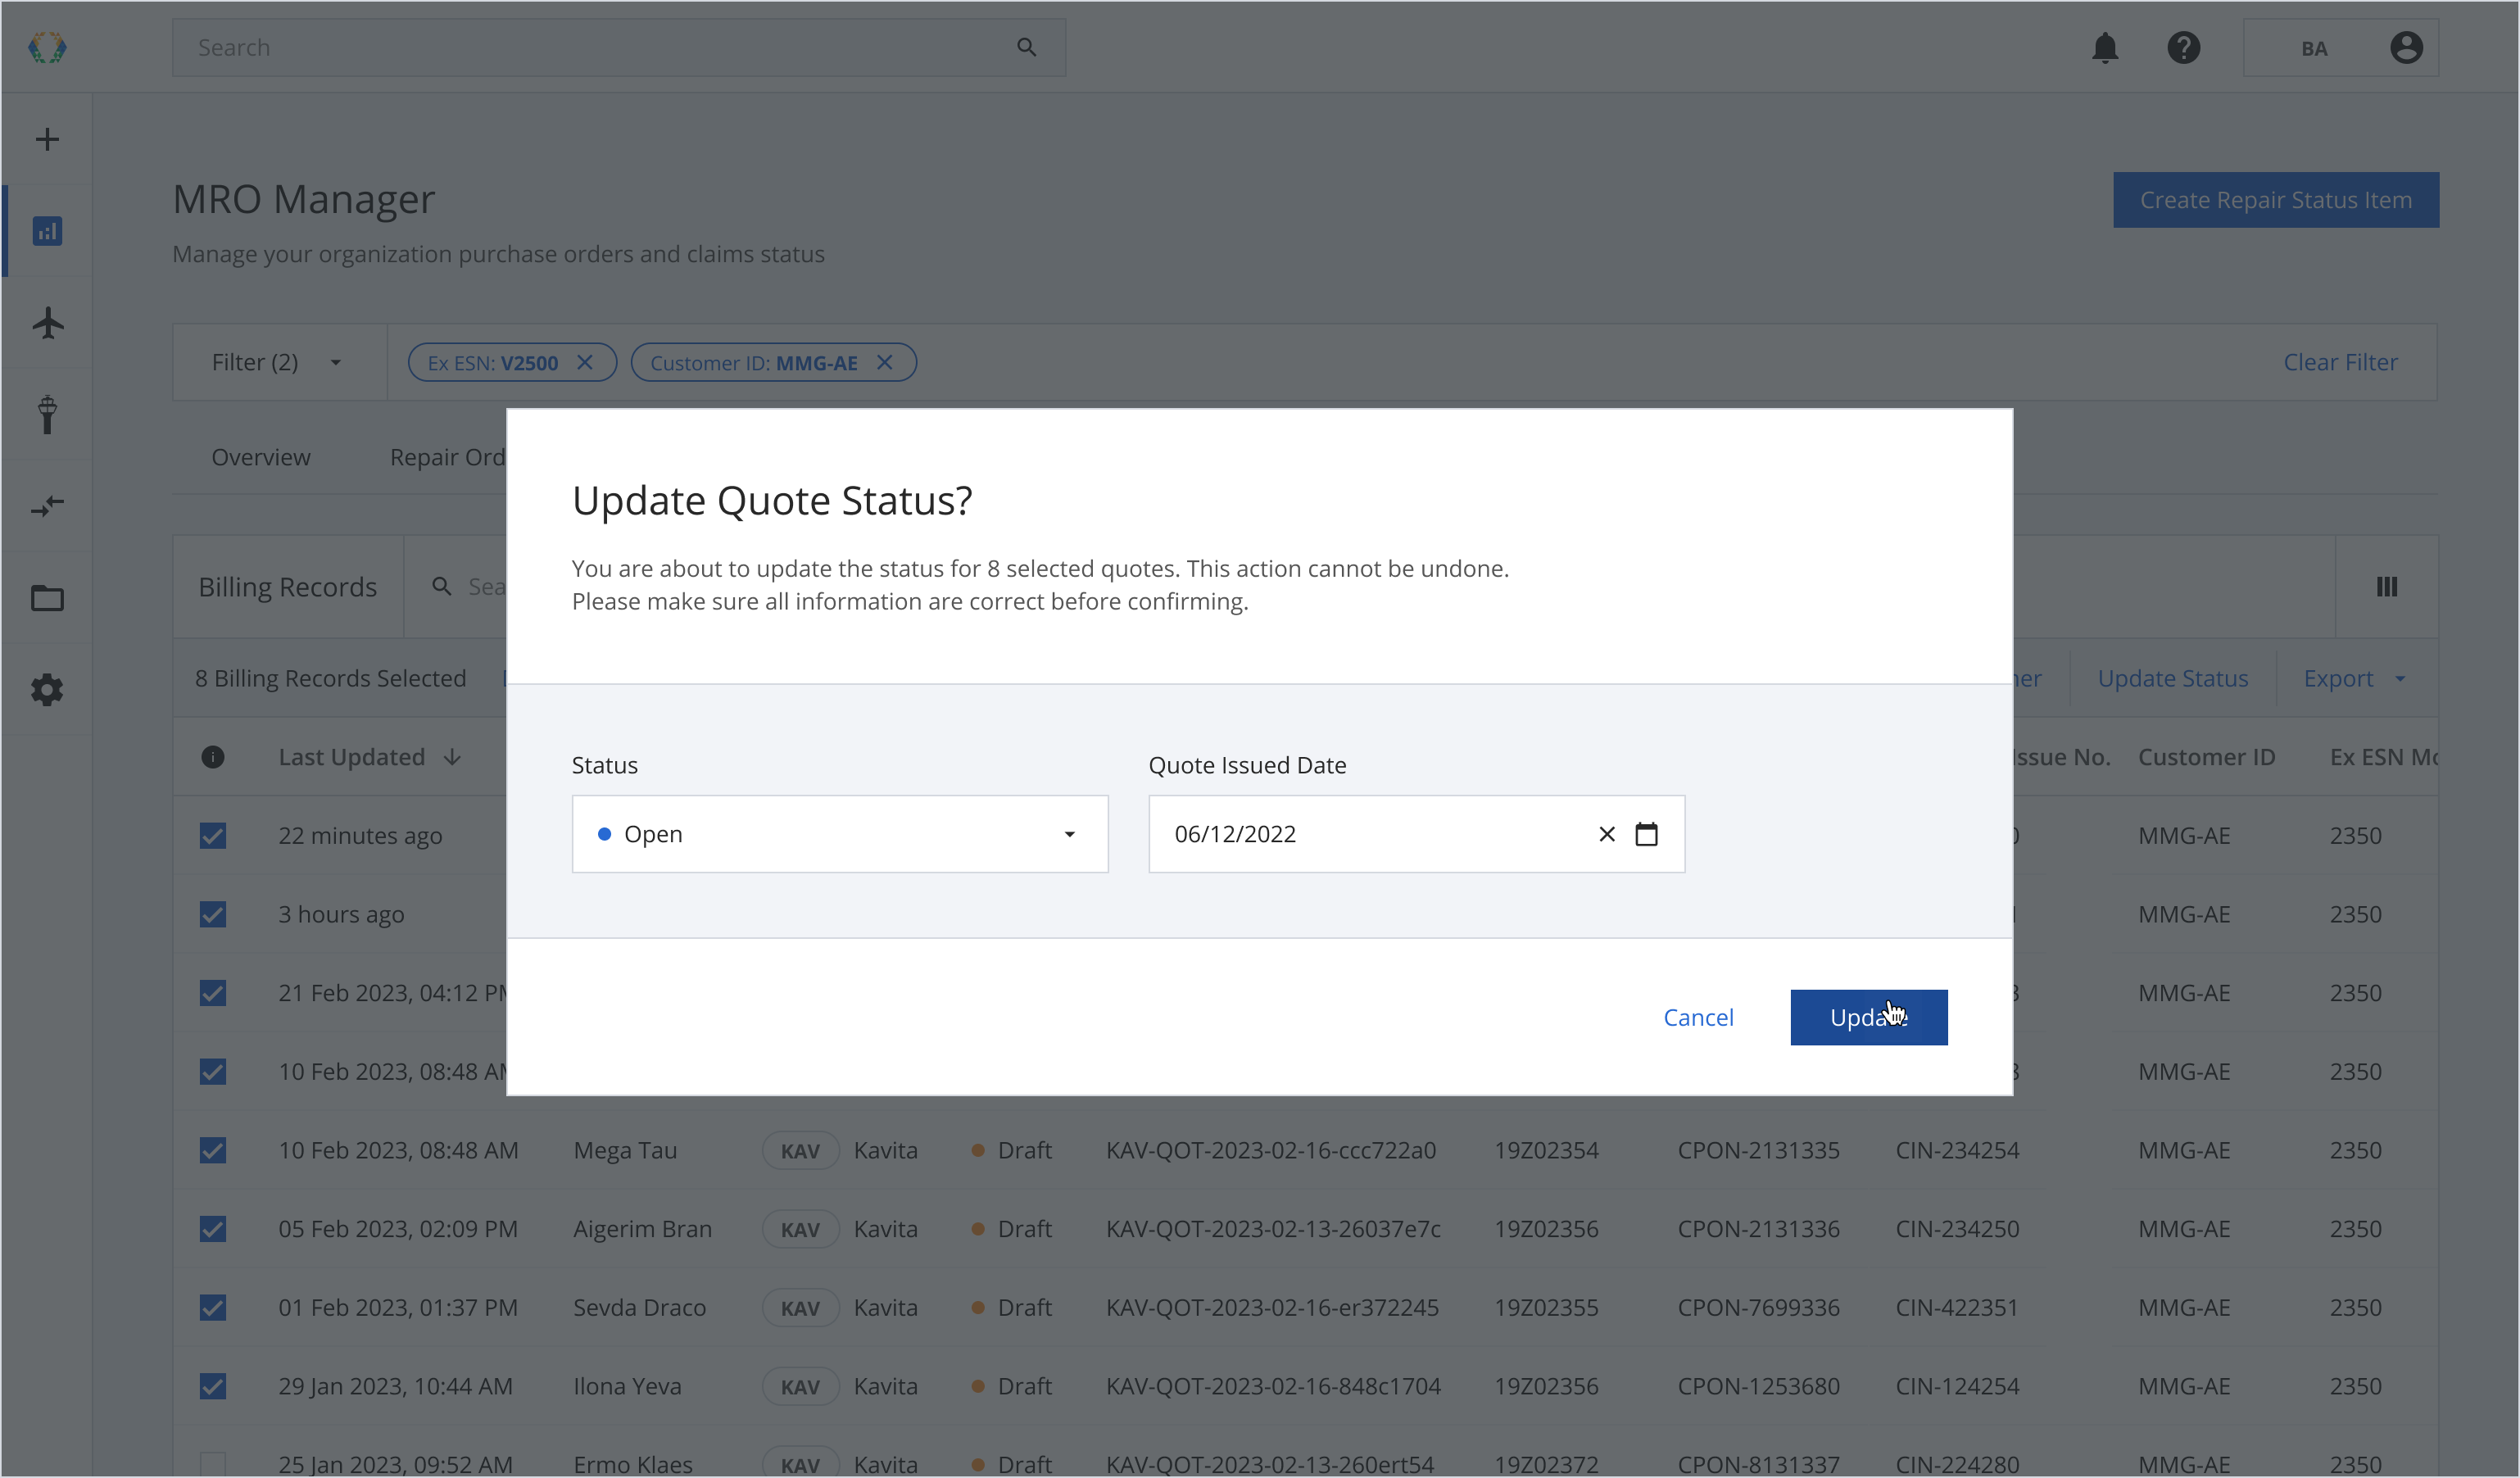The width and height of the screenshot is (2520, 1478).
Task: Click the sort arrow beside Last Updated
Action: (452, 757)
